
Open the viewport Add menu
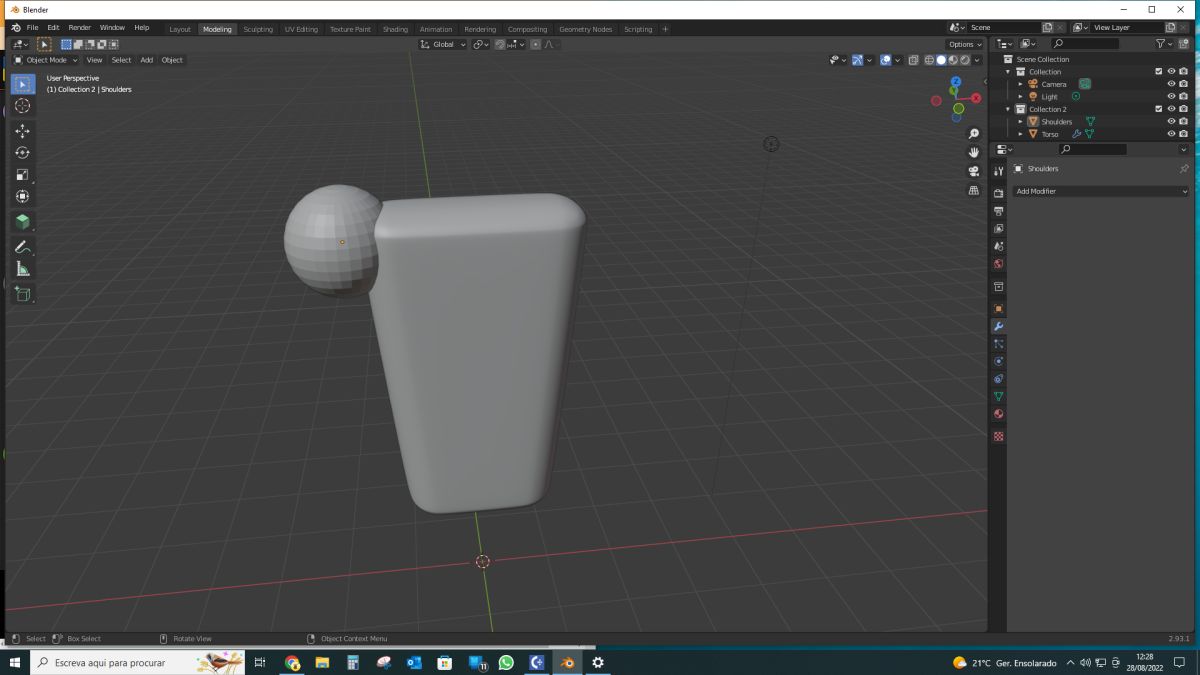[x=146, y=60]
